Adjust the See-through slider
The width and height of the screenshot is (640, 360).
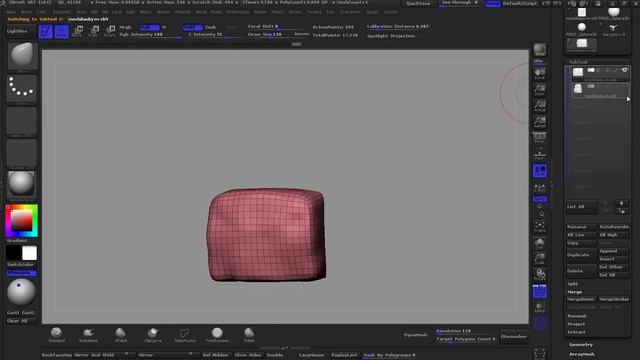[460, 3]
